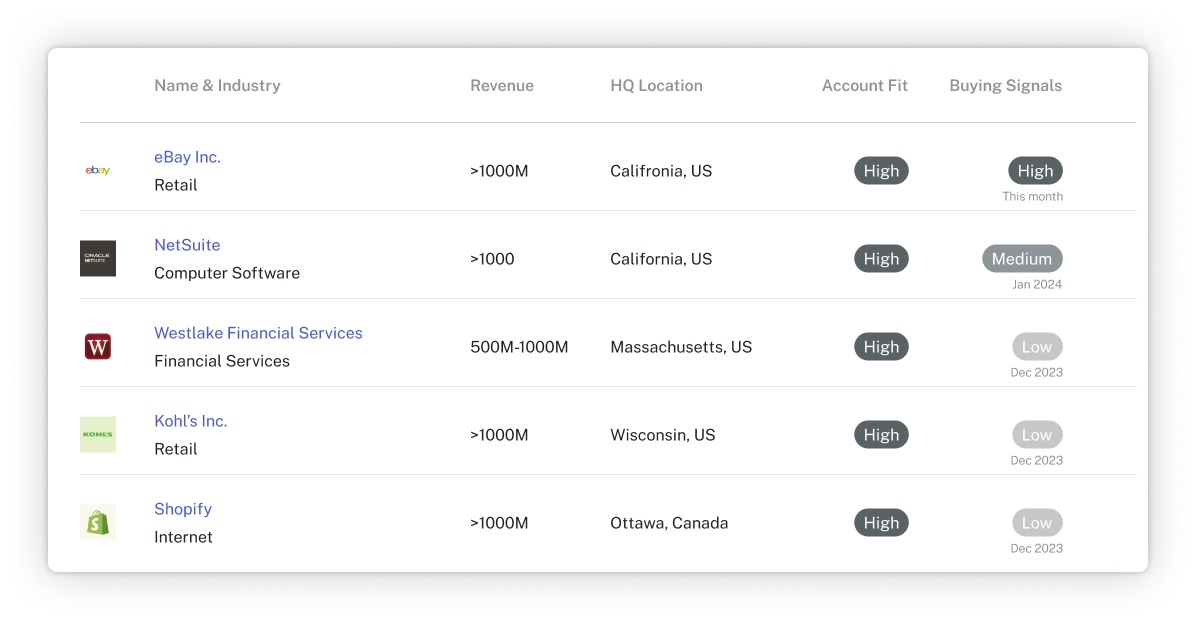
Task: Click Shopify's Dec 2023 signal date
Action: 1037,548
